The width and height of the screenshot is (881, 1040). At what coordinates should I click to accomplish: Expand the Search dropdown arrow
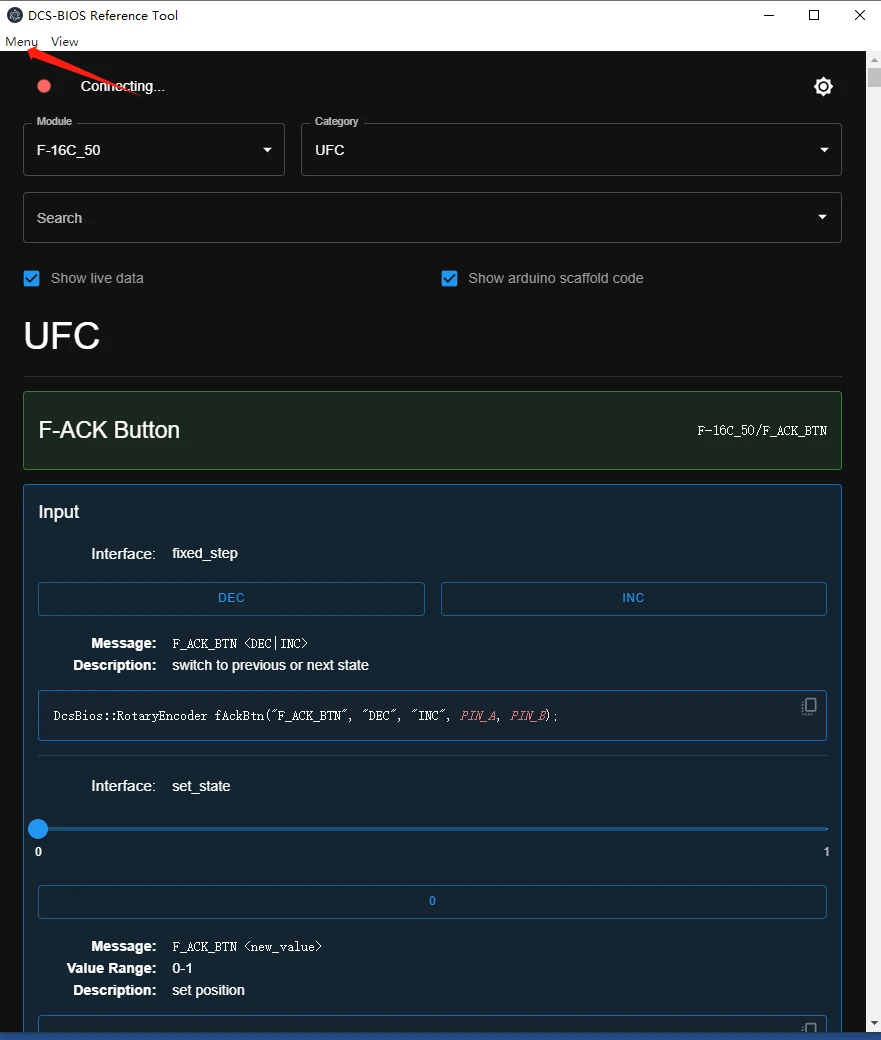coord(822,218)
